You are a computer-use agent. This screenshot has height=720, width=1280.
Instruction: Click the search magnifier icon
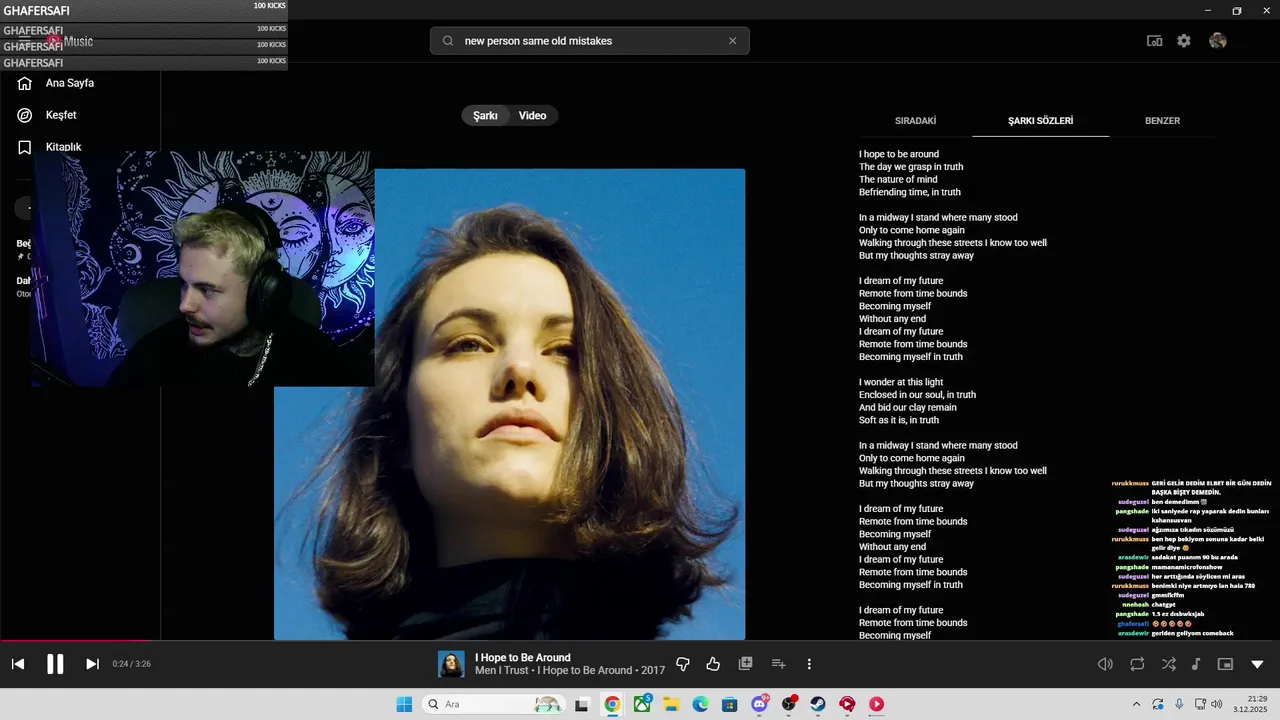[x=448, y=41]
